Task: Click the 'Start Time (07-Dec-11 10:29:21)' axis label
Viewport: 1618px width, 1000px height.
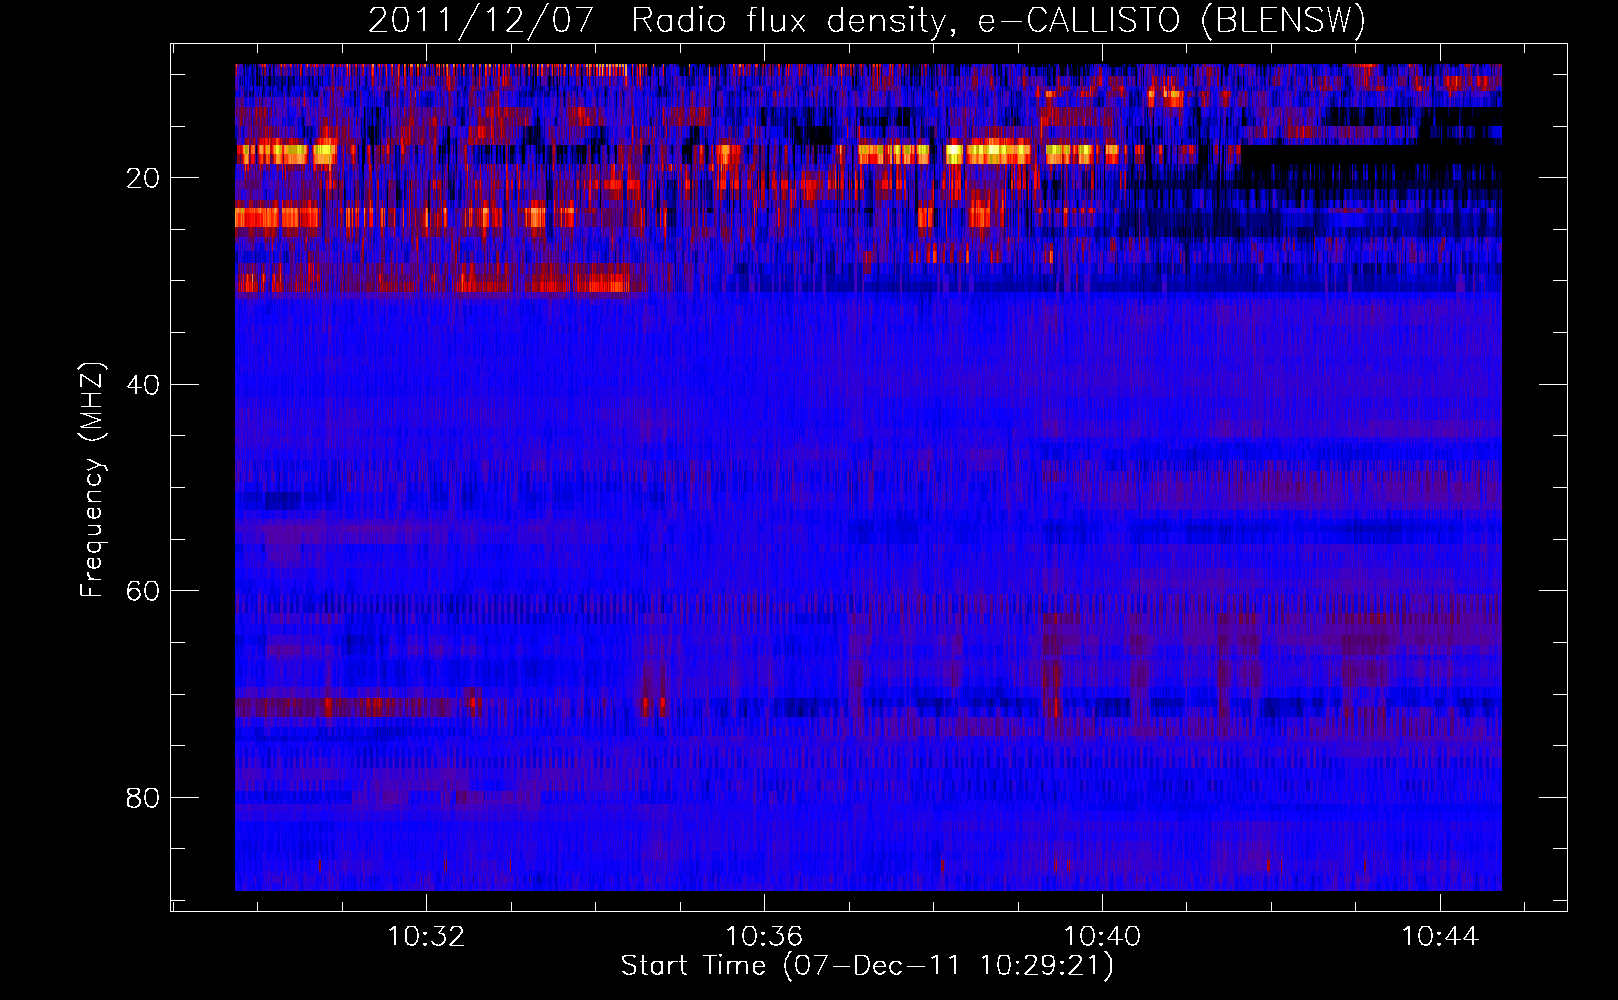Action: pos(867,966)
